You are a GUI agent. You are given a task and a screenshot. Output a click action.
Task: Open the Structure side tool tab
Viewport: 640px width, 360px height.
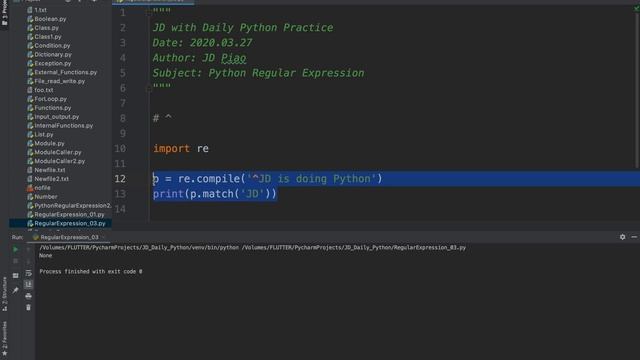pos(4,294)
